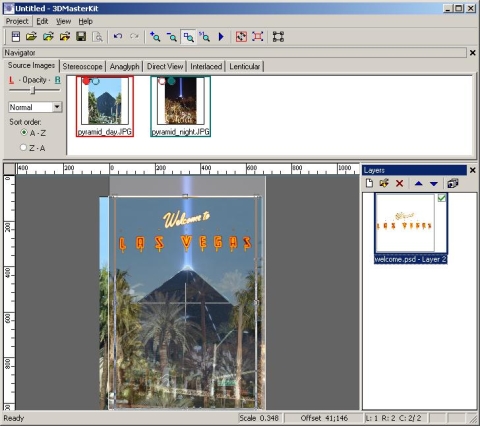Set zoom to 1:1 with magnifier icon
The height and width of the screenshot is (426, 480).
coord(205,36)
